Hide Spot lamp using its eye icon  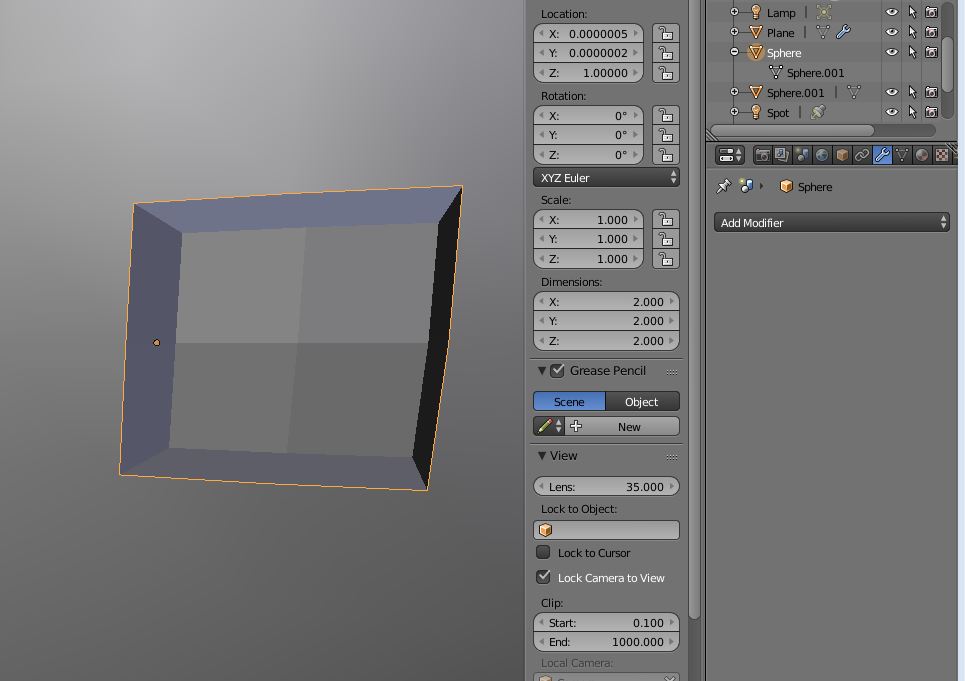coord(891,112)
